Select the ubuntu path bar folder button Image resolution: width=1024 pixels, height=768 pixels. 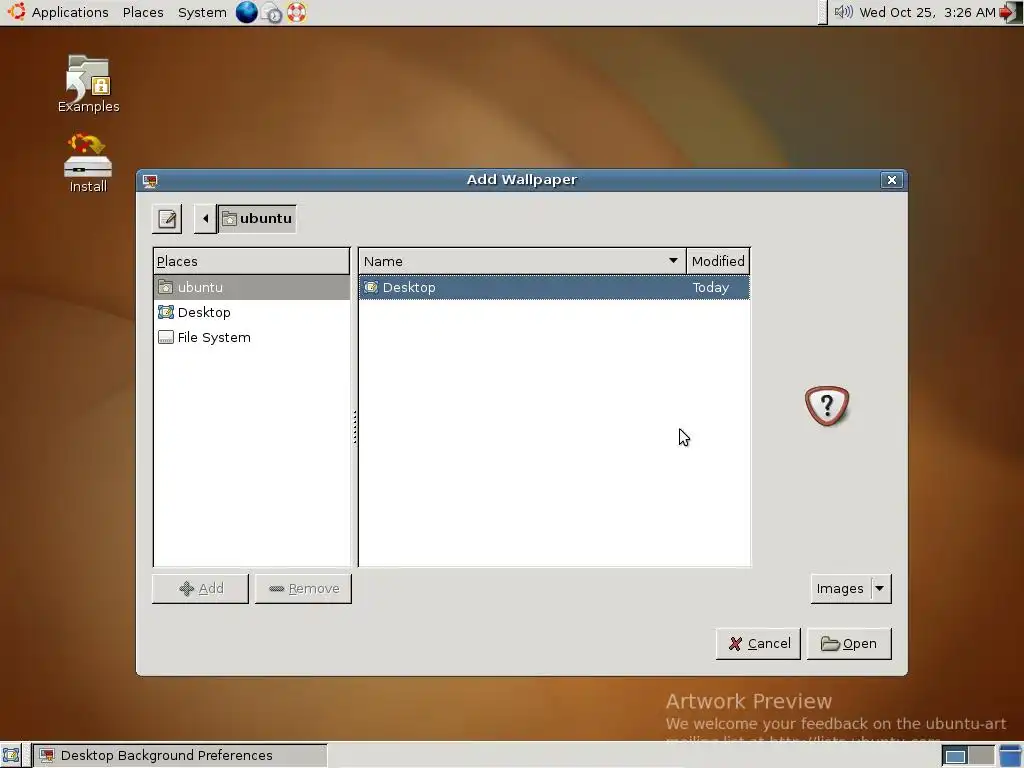coord(257,218)
